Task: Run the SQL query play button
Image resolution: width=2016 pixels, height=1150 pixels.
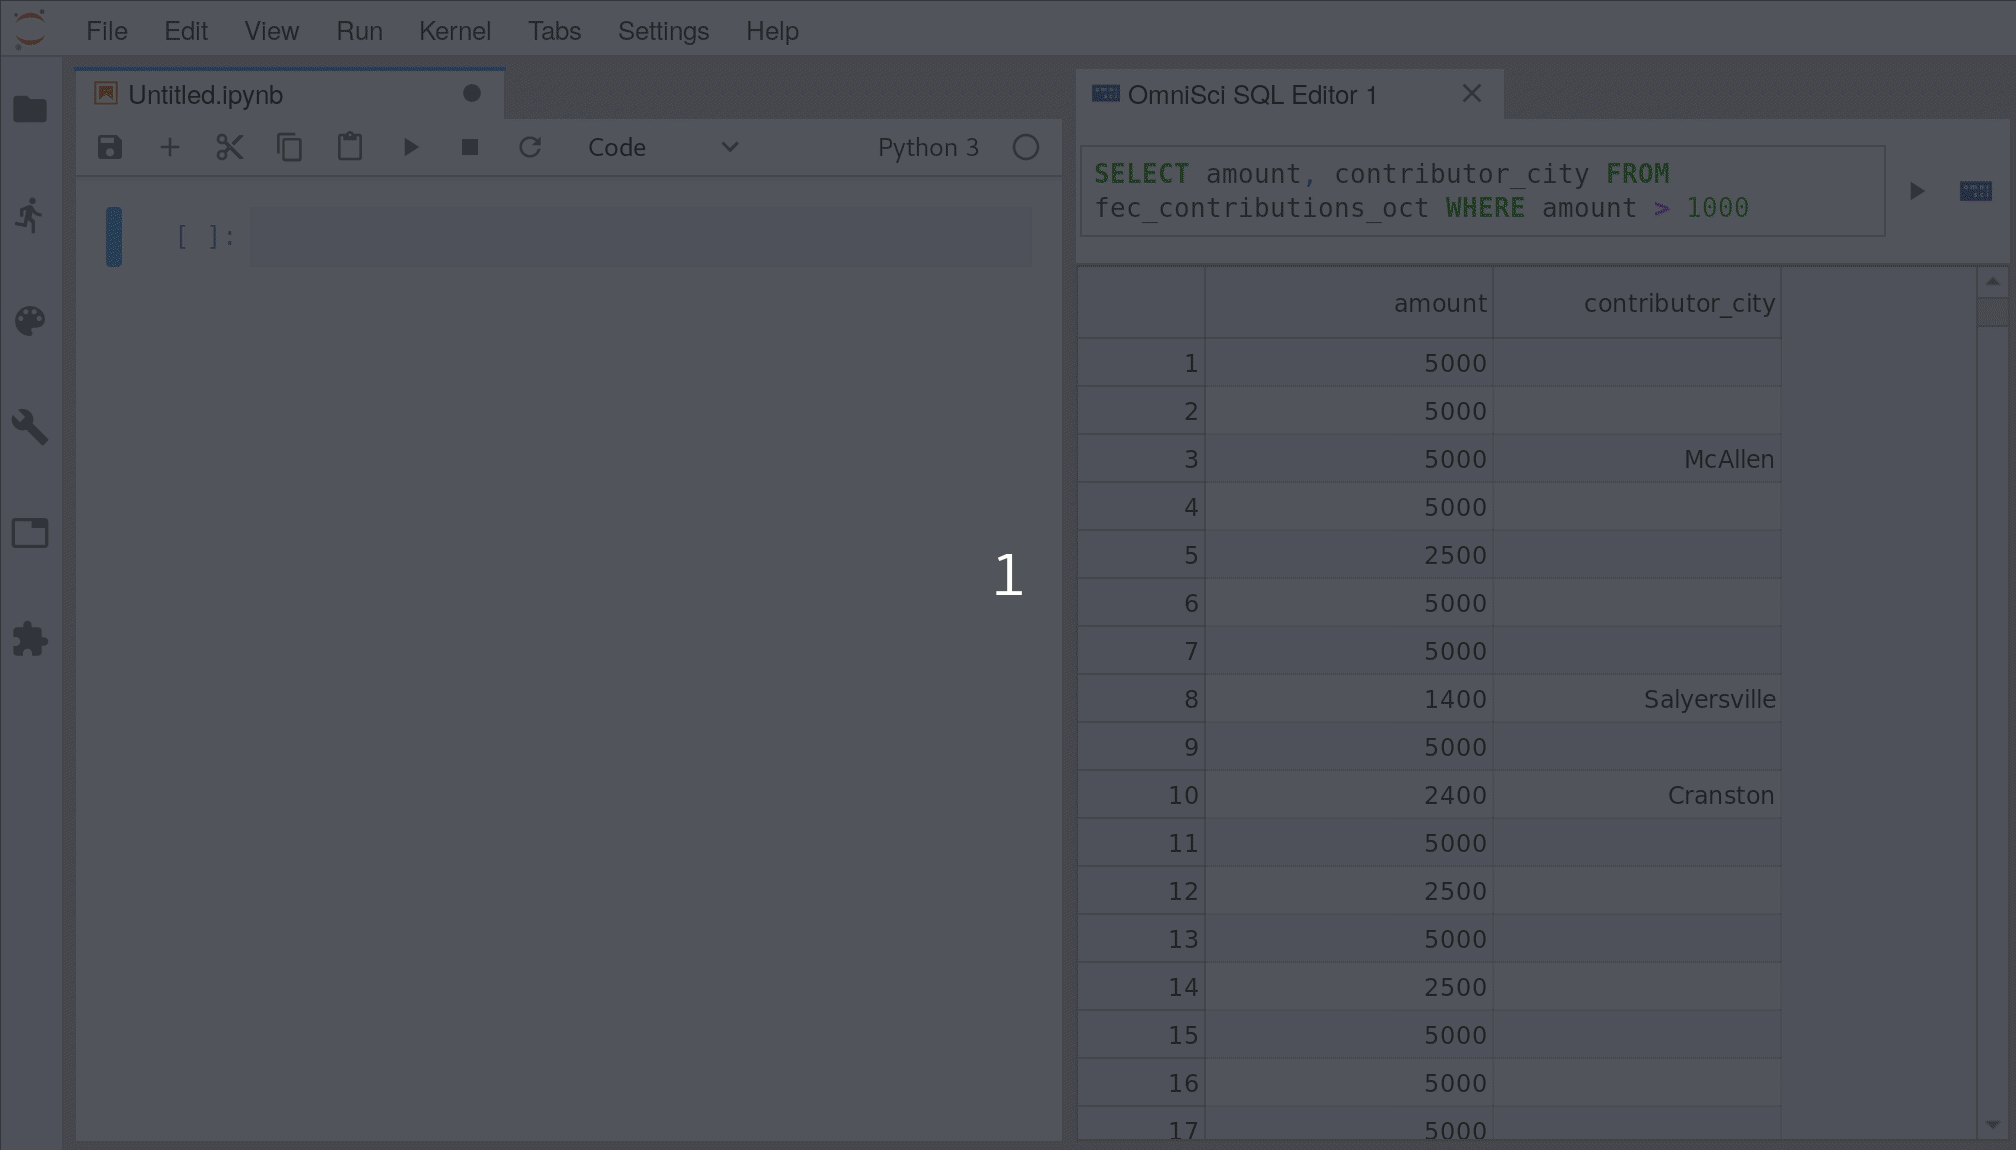Action: click(1916, 191)
